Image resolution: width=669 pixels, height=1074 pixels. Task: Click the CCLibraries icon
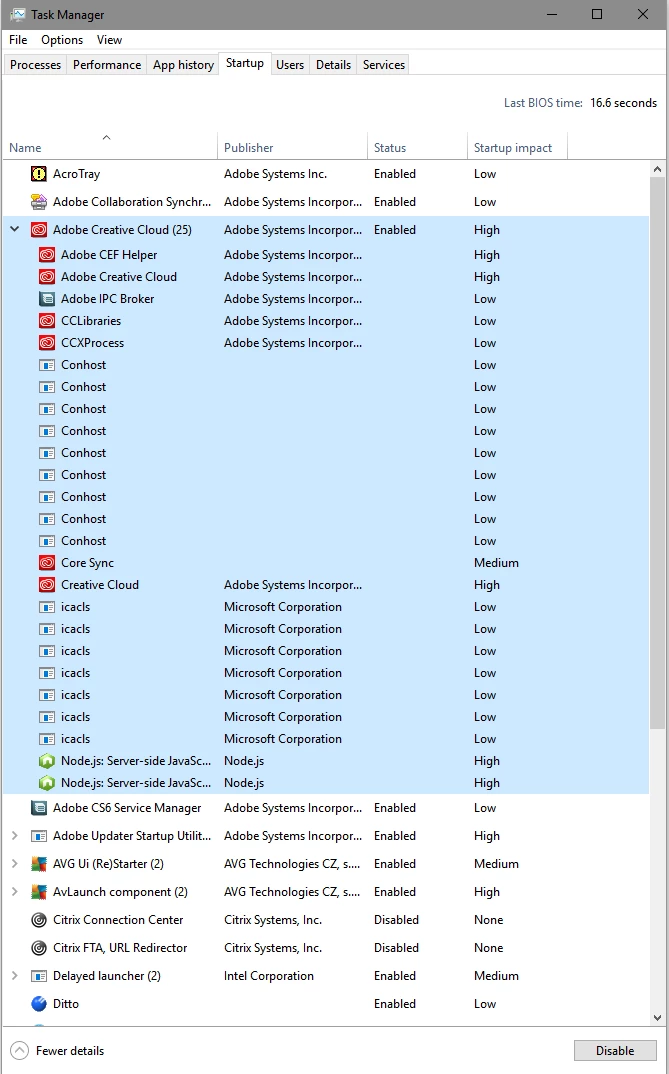tap(47, 321)
